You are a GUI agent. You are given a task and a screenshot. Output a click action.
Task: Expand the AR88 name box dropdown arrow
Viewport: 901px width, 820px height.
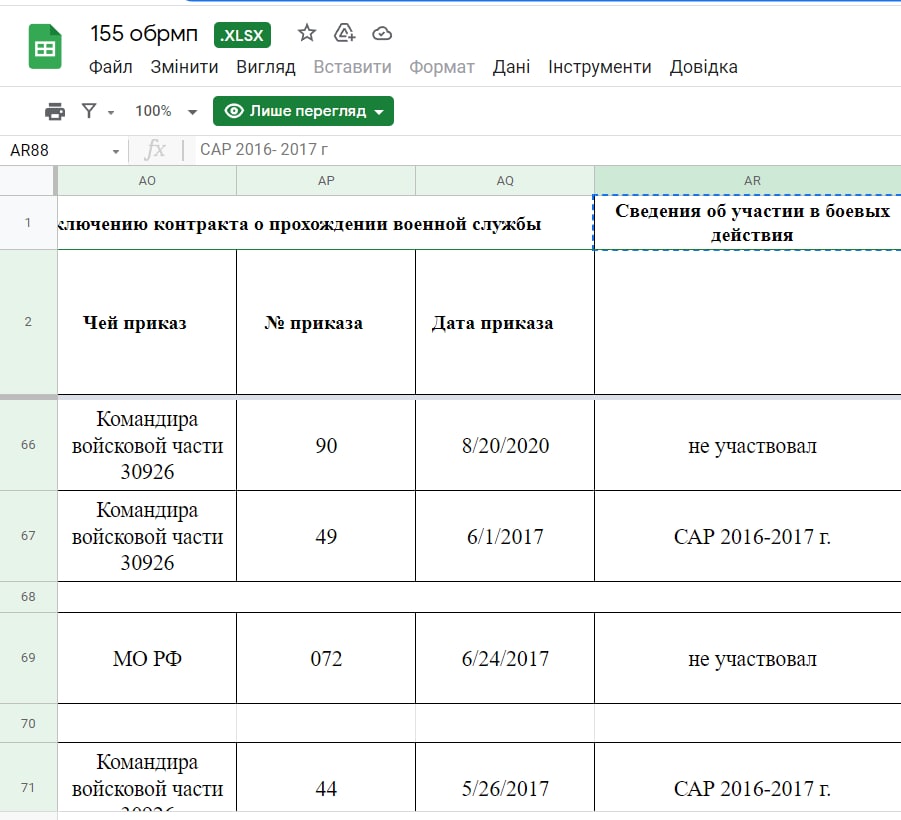point(117,151)
